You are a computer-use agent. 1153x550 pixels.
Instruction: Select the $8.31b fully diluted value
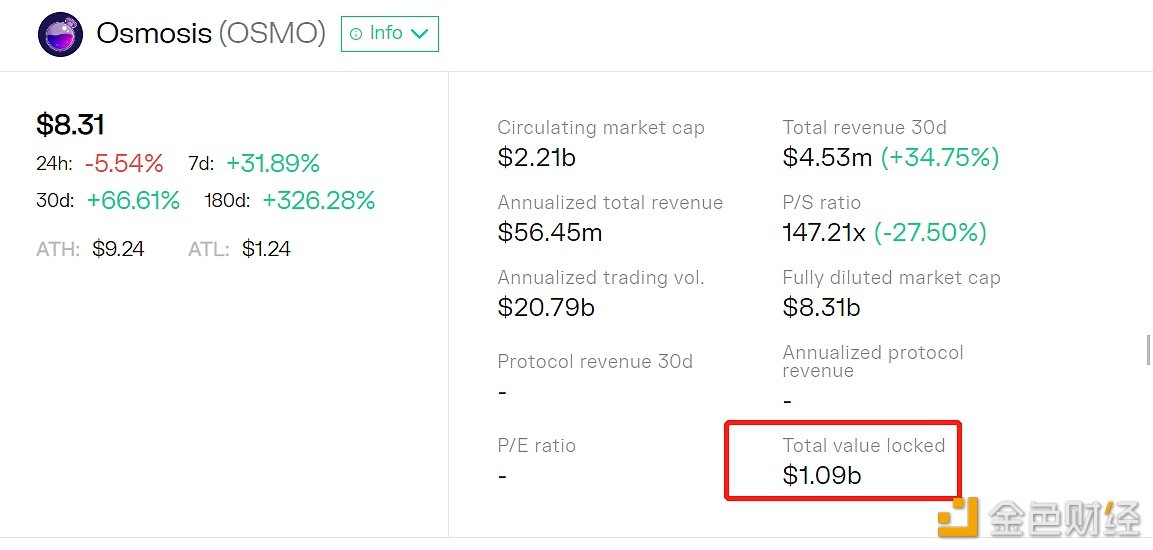821,307
